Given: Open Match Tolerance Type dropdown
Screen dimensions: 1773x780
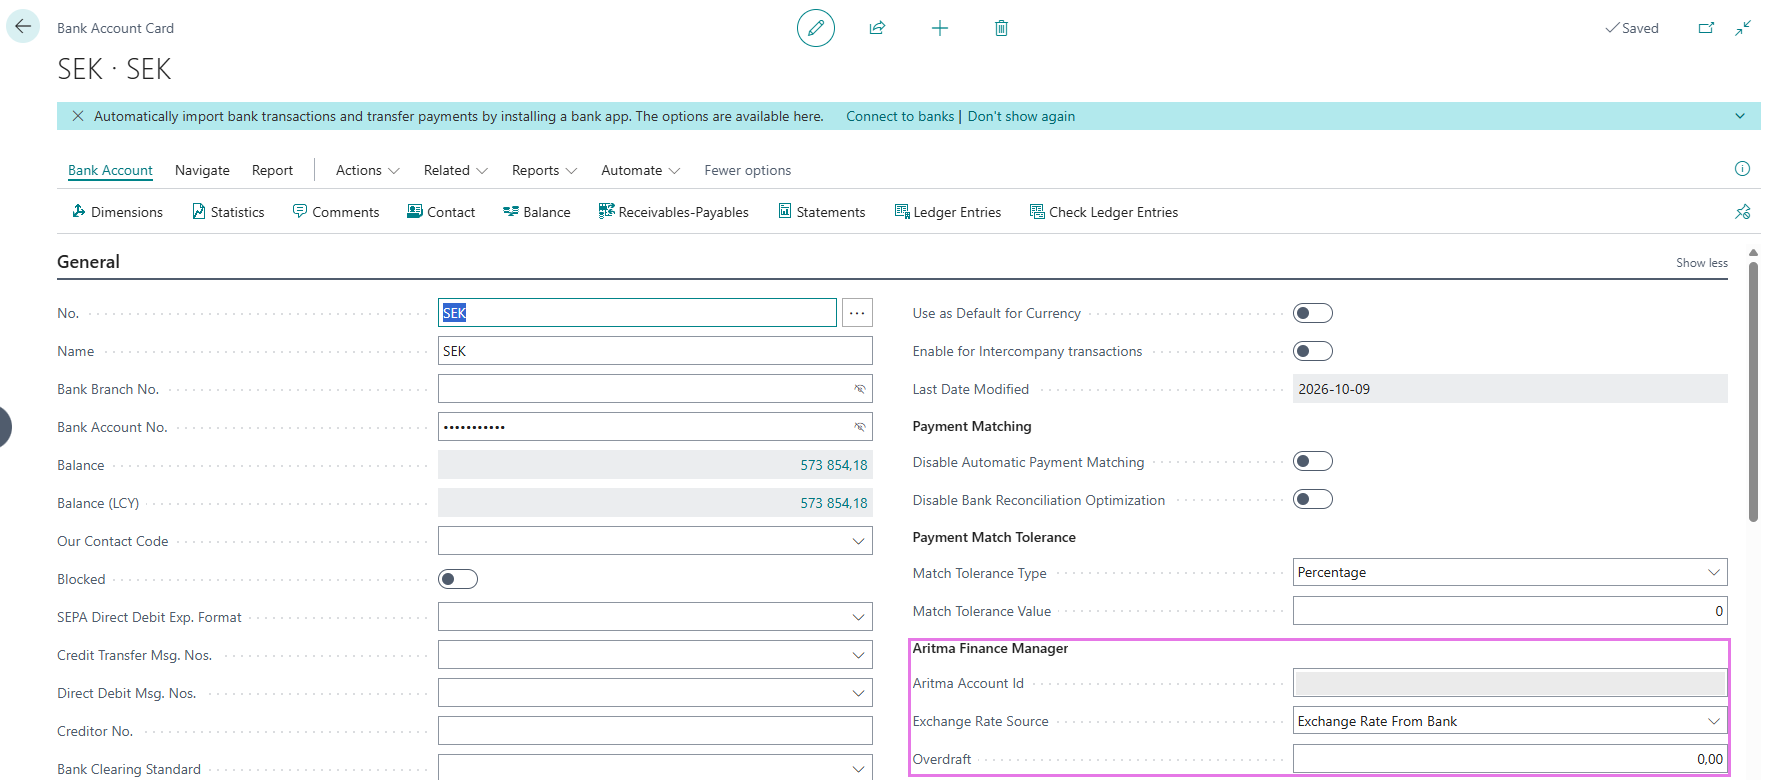Looking at the screenshot, I should (x=1714, y=572).
